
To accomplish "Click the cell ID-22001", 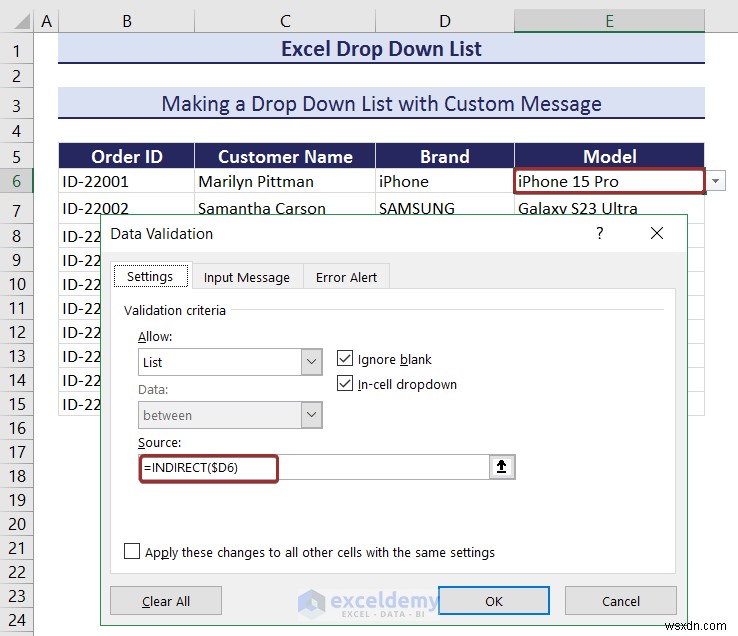I will point(126,181).
